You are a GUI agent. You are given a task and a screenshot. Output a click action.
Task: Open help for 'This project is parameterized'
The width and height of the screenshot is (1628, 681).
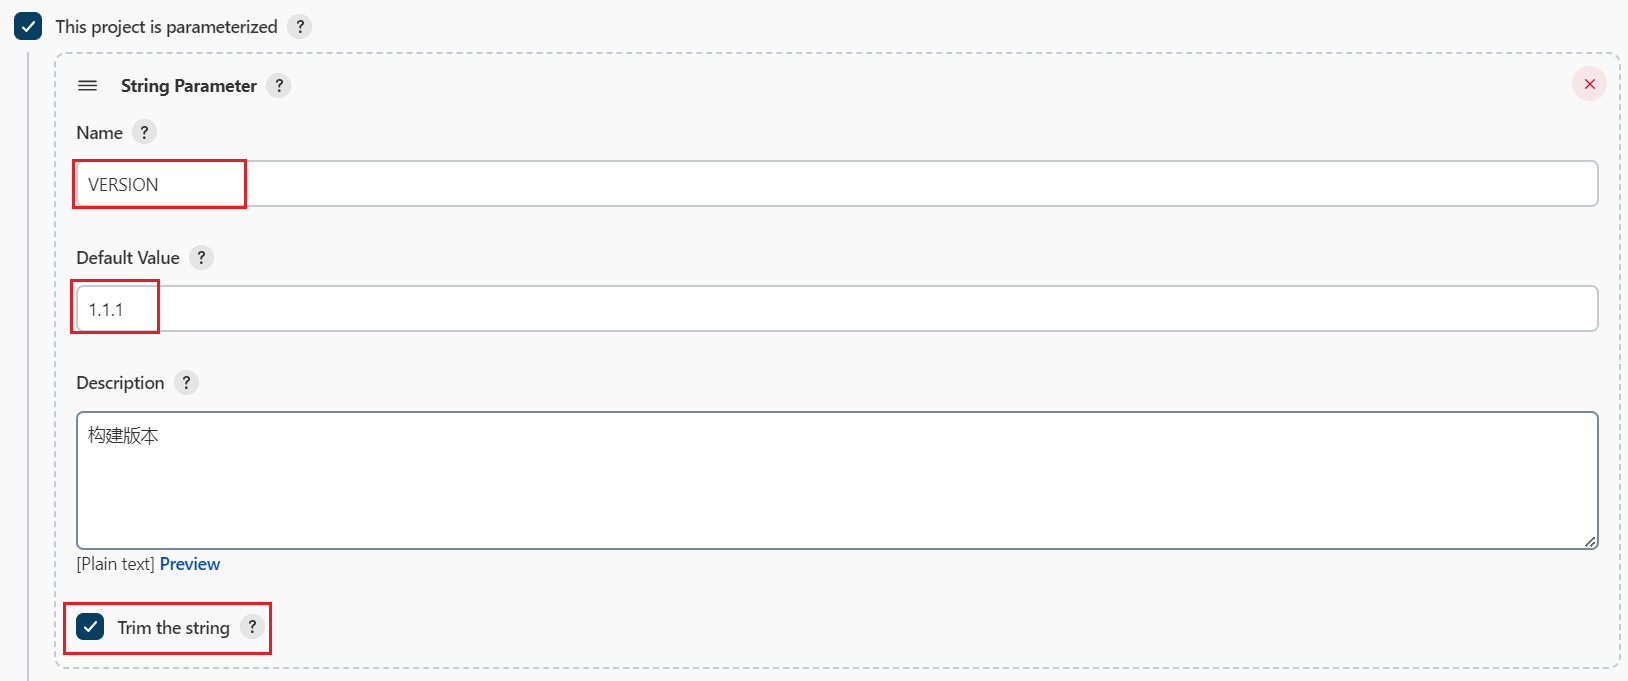click(299, 27)
